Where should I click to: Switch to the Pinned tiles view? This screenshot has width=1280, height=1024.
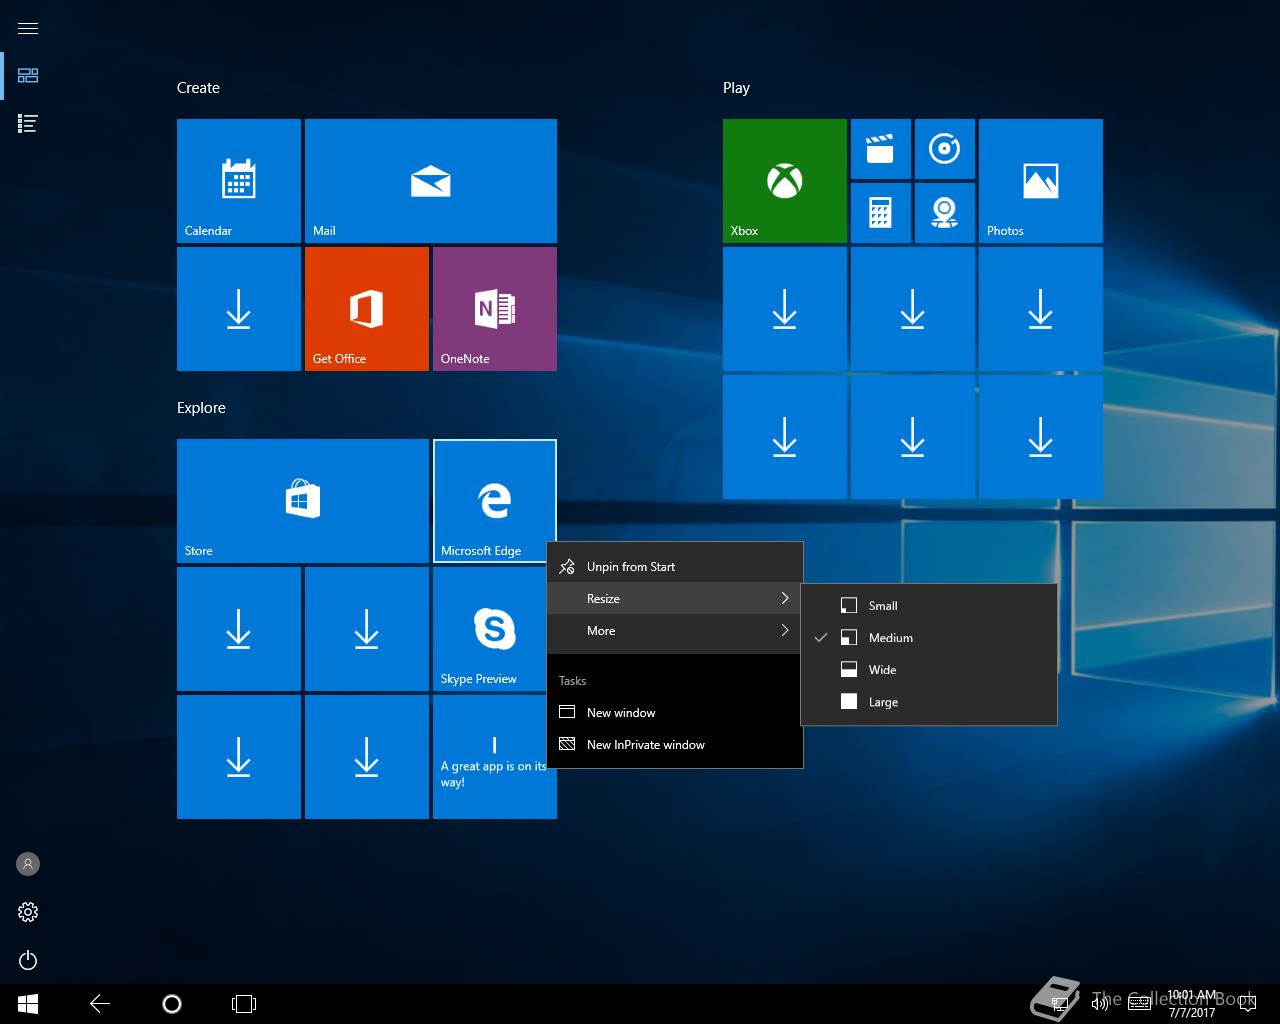(28, 76)
